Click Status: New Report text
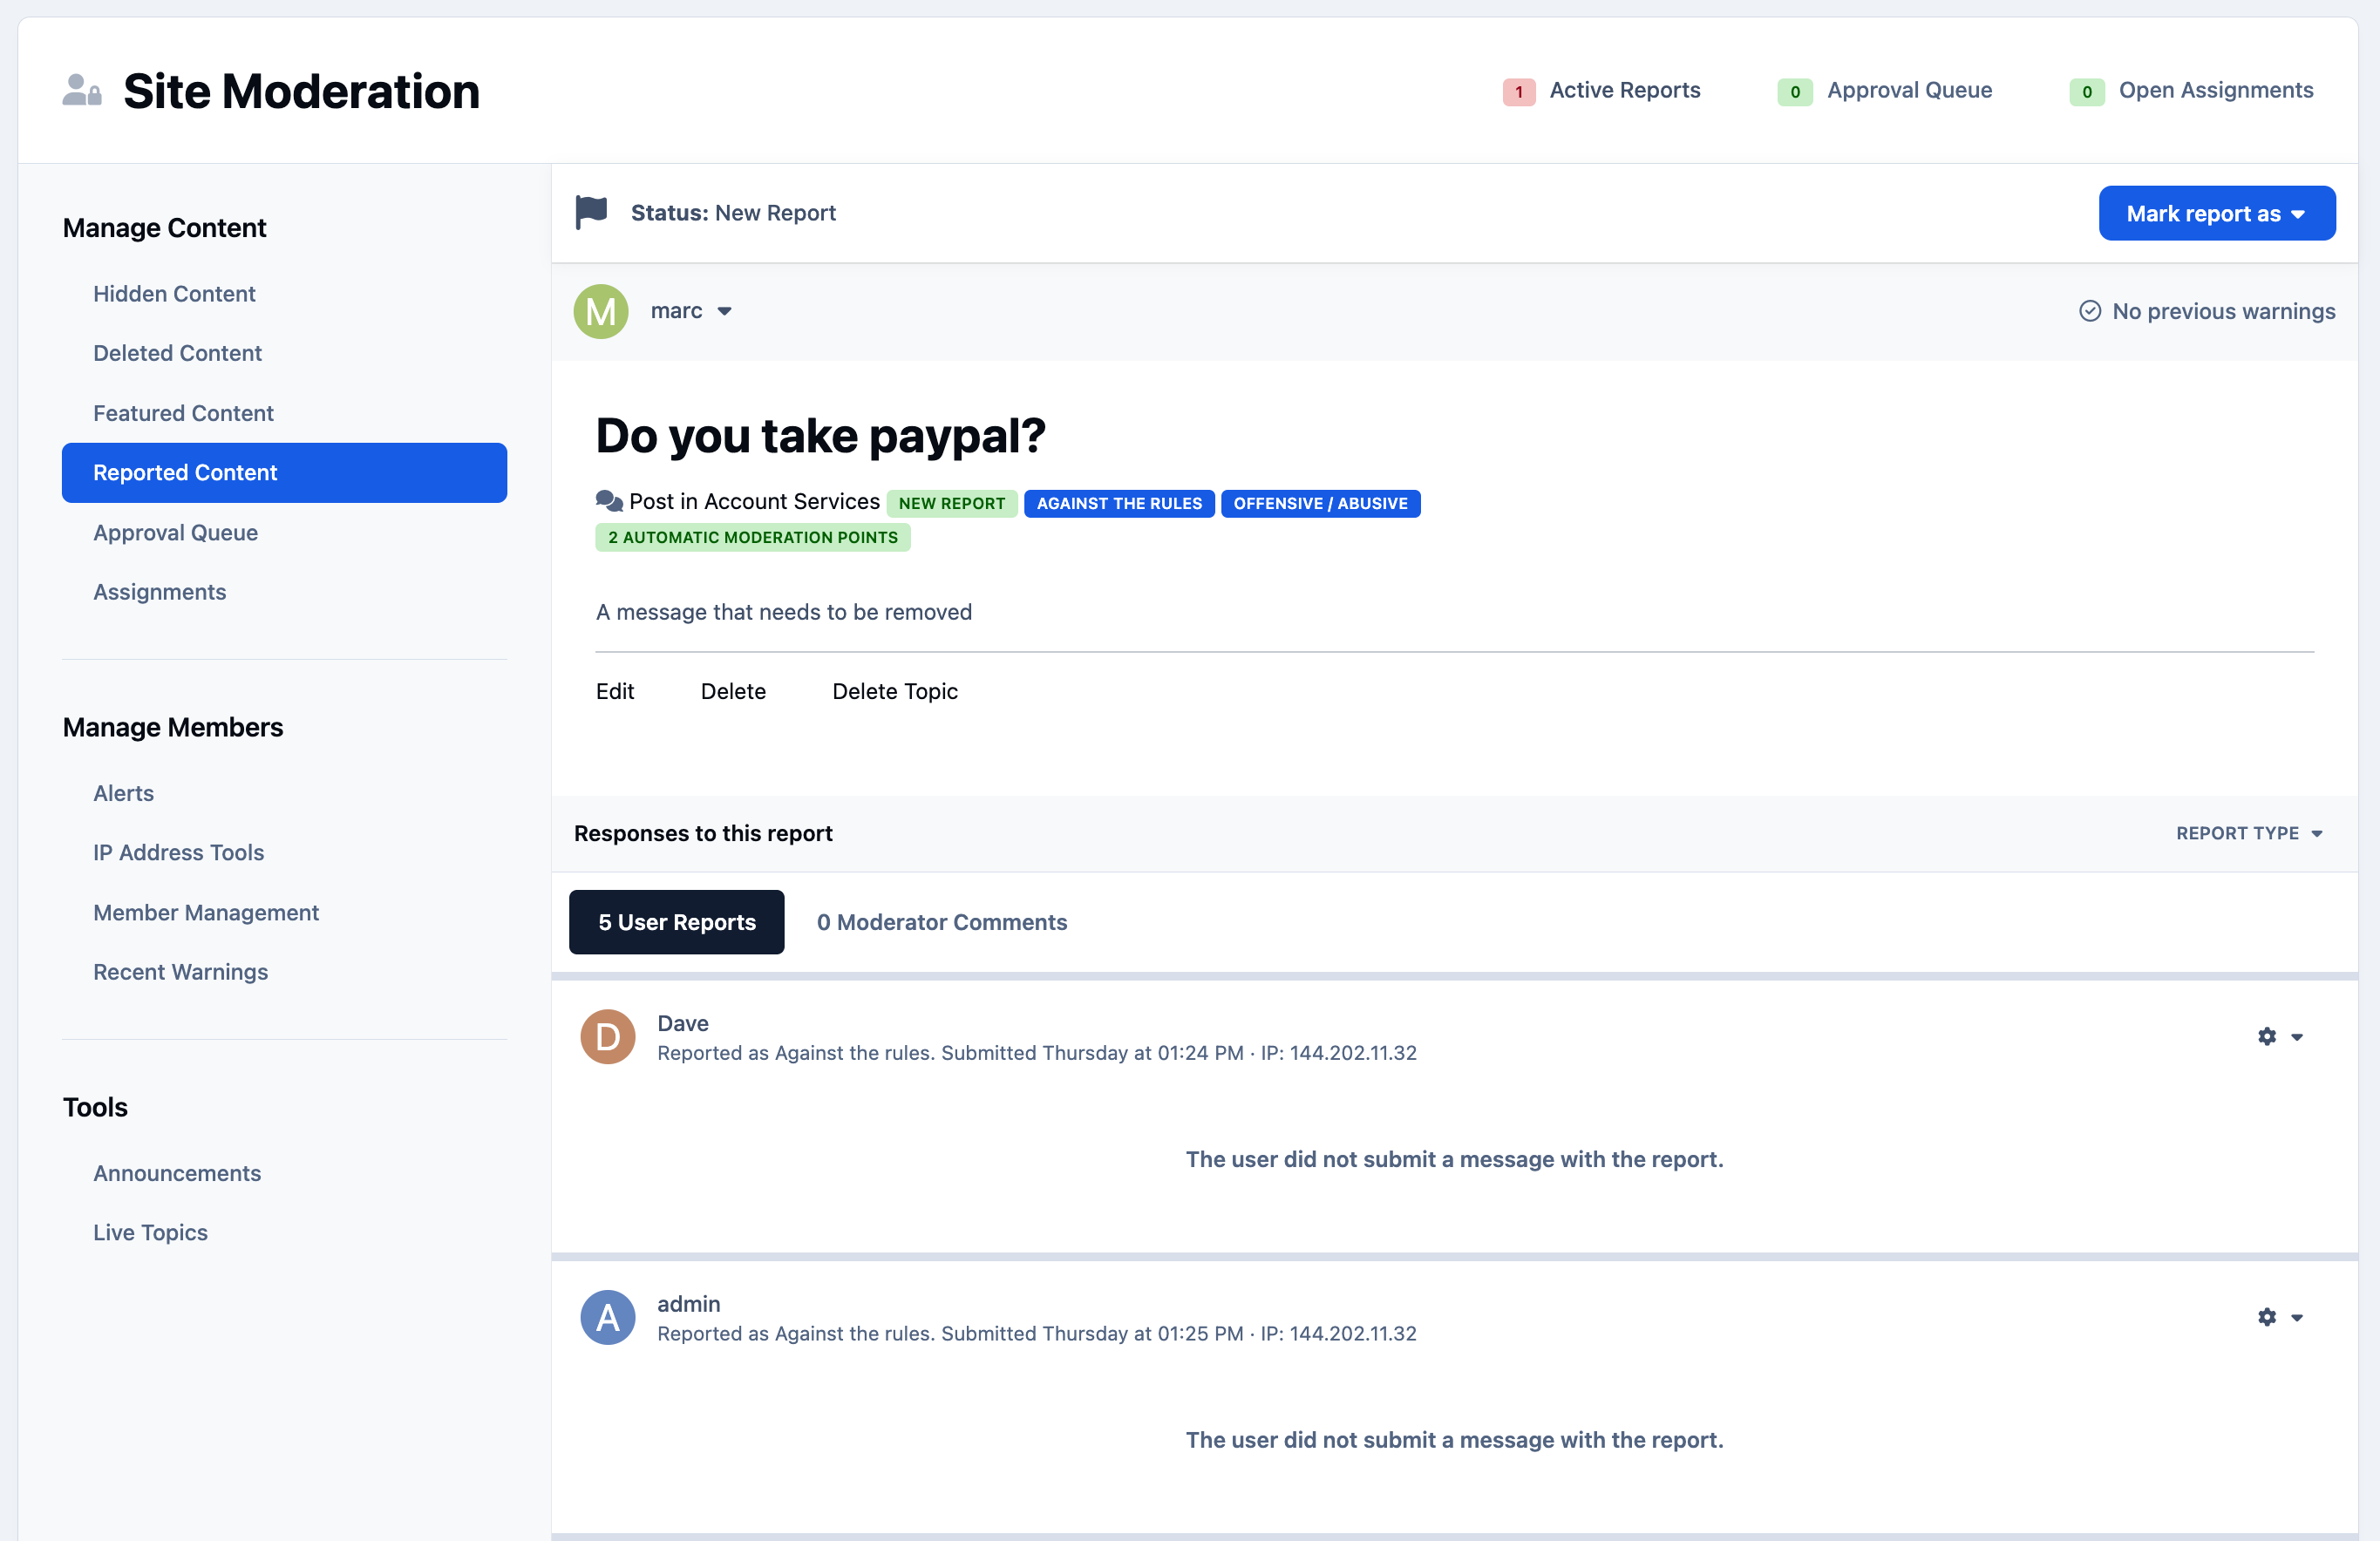Viewport: 2380px width, 1541px height. pos(733,213)
